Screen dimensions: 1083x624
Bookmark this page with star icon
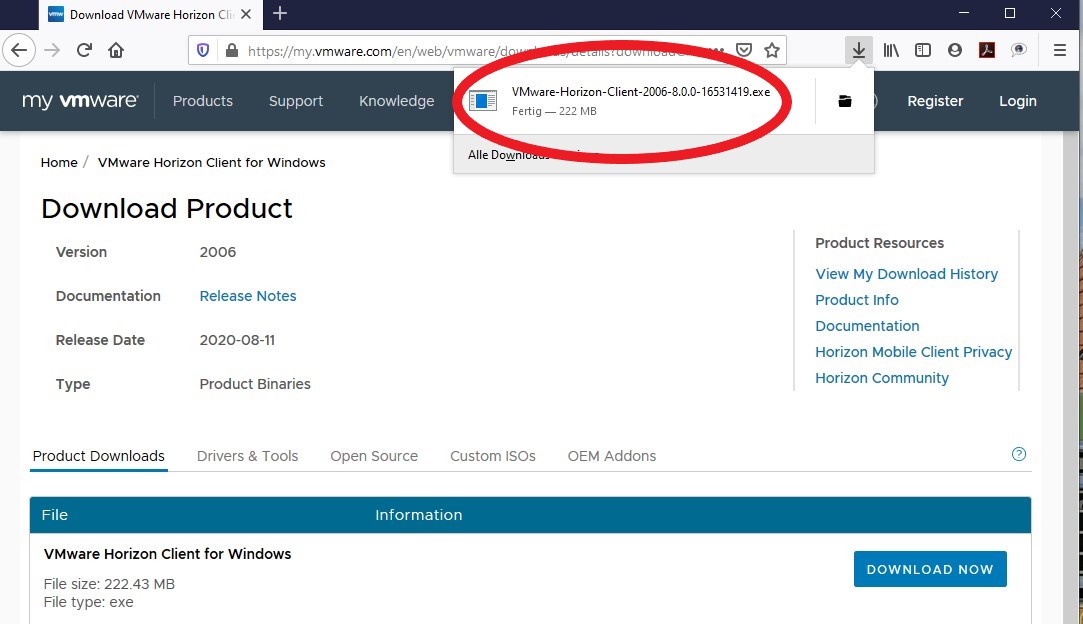(x=771, y=50)
